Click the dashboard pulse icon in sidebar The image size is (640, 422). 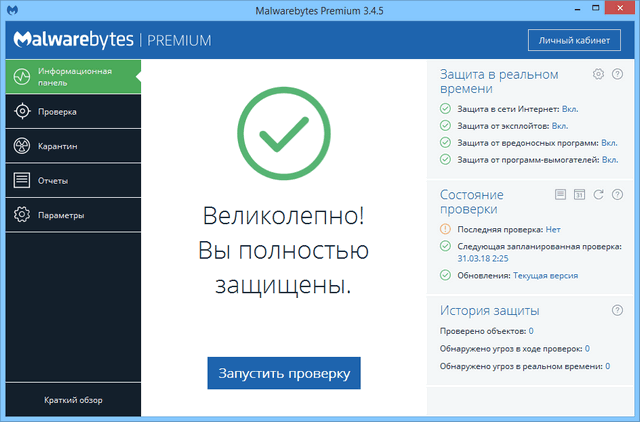[x=22, y=77]
